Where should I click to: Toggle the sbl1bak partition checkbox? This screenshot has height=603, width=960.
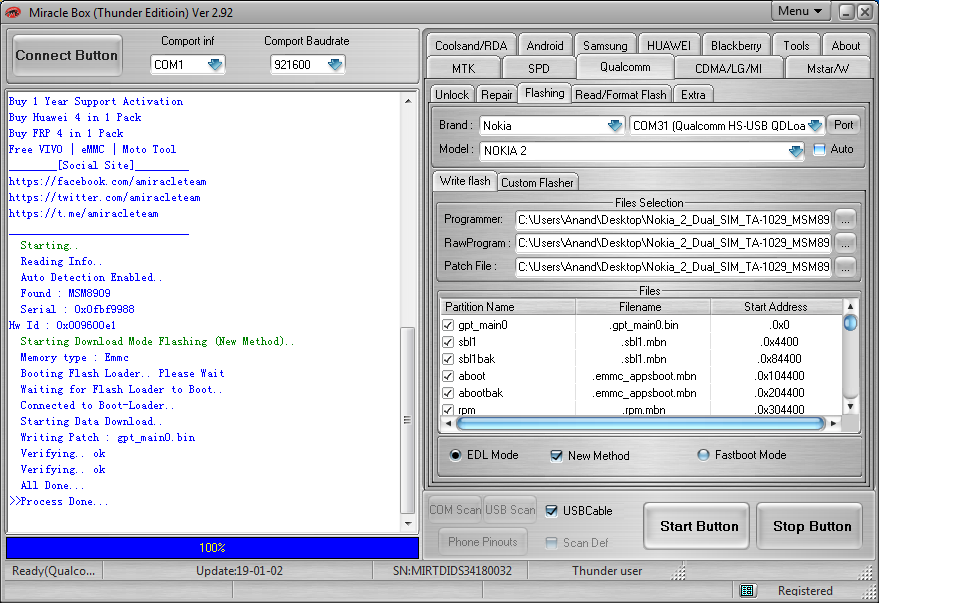tap(448, 359)
